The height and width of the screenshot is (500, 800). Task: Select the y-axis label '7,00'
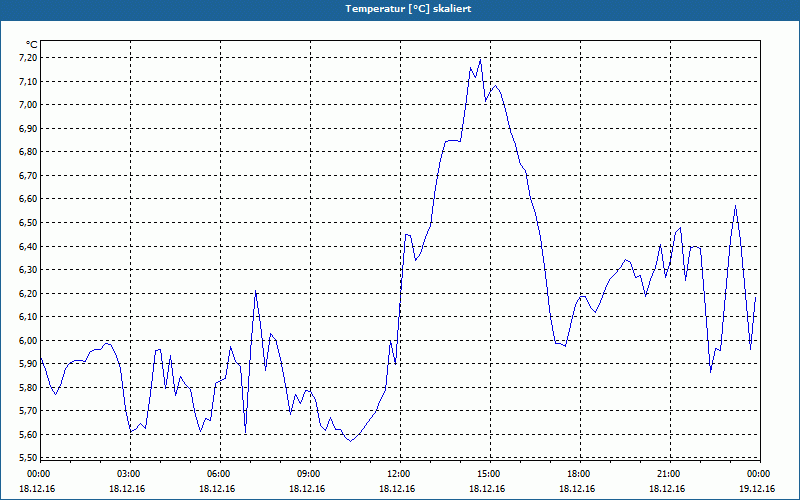click(29, 105)
